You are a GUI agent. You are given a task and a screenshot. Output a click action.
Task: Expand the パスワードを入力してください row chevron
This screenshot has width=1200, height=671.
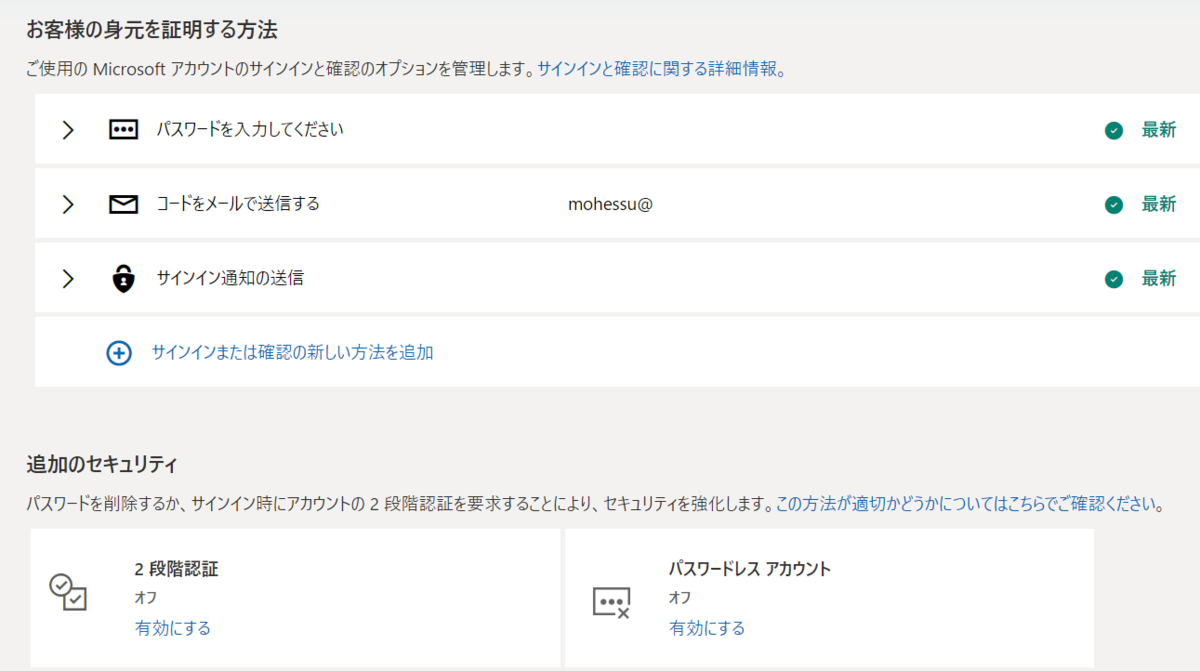tap(68, 130)
